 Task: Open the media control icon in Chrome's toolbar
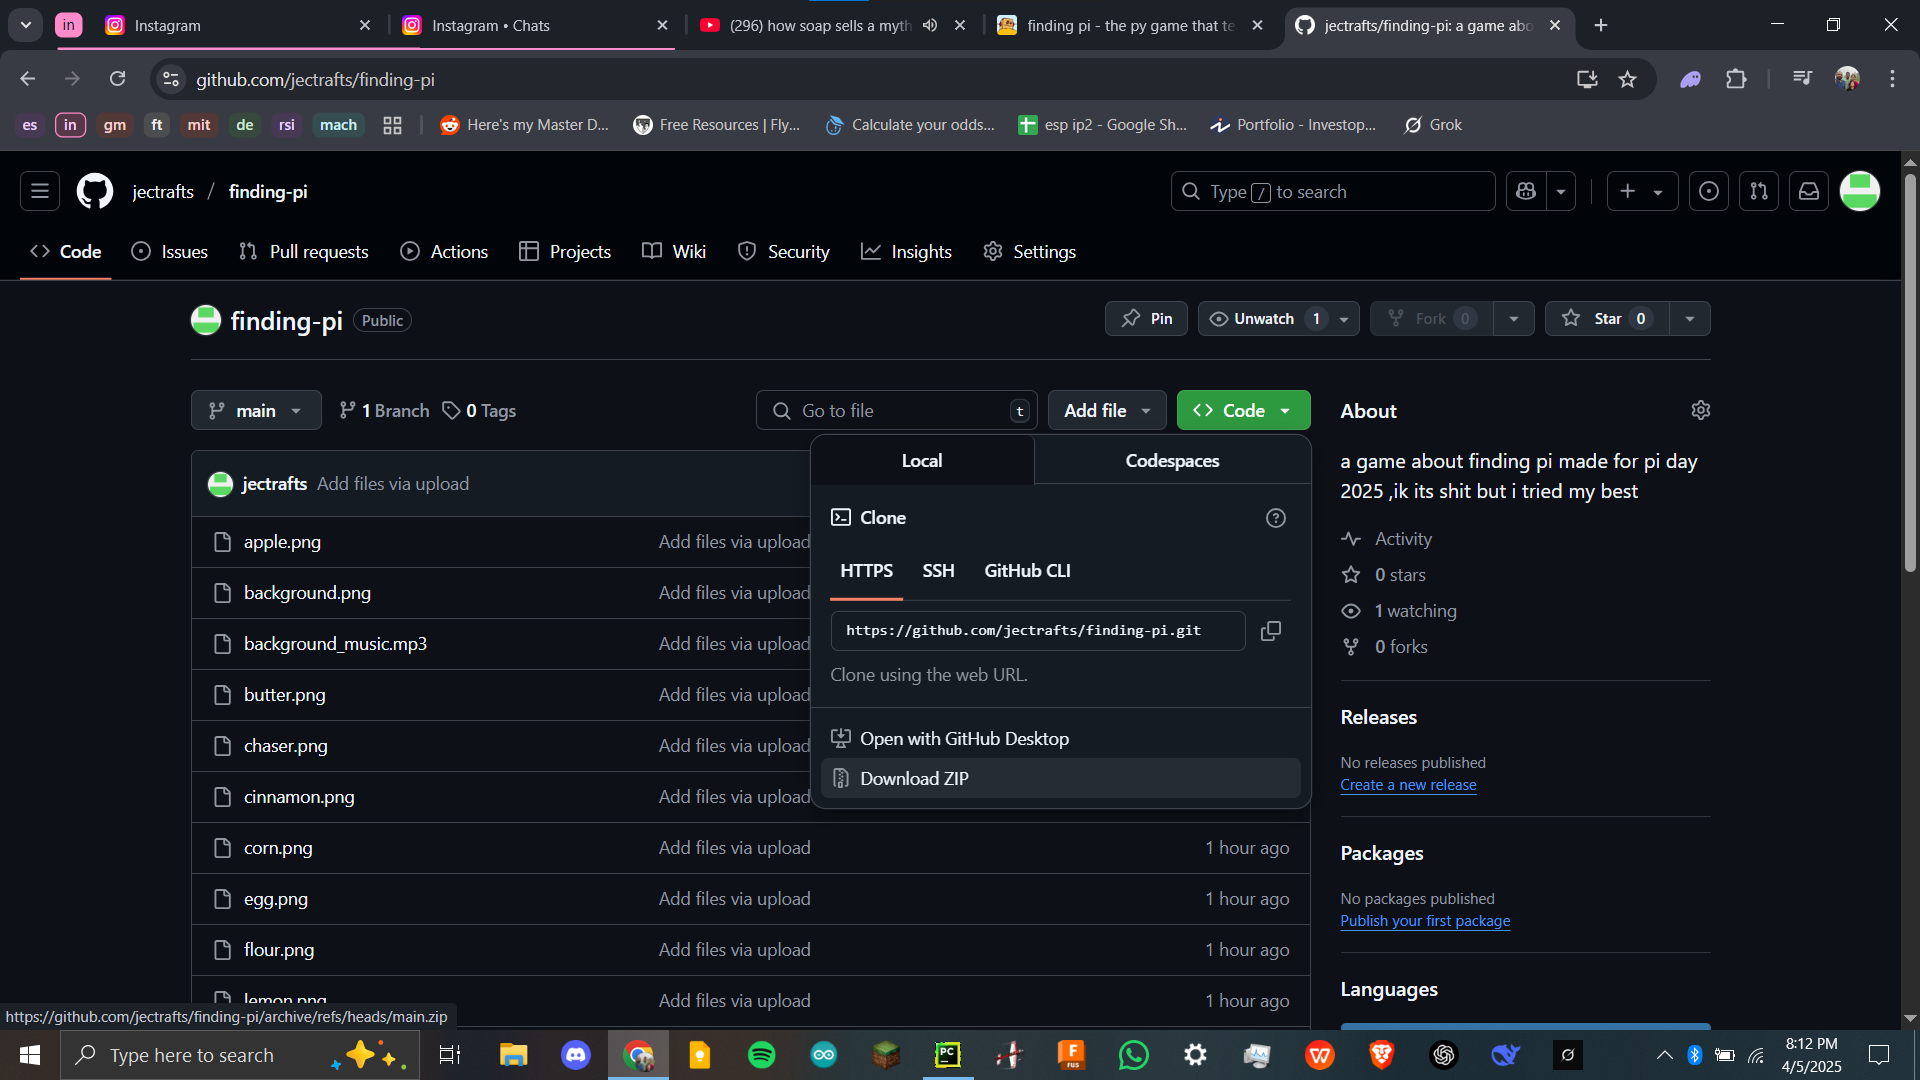point(1802,79)
